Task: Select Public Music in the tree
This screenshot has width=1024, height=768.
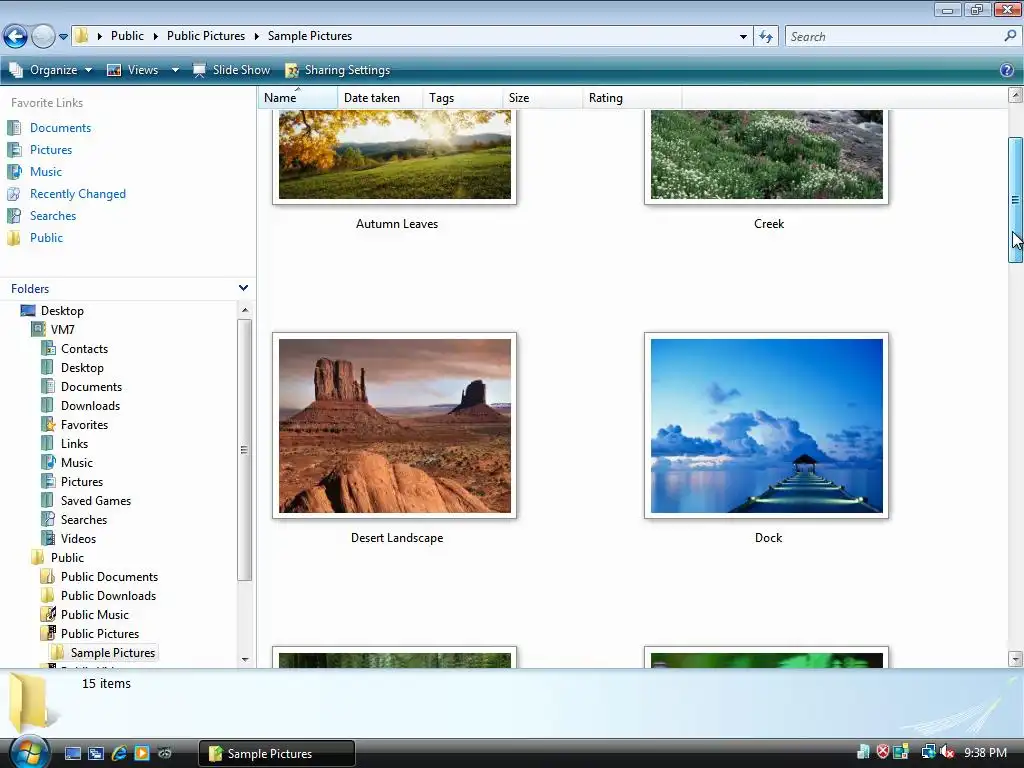Action: pos(95,615)
